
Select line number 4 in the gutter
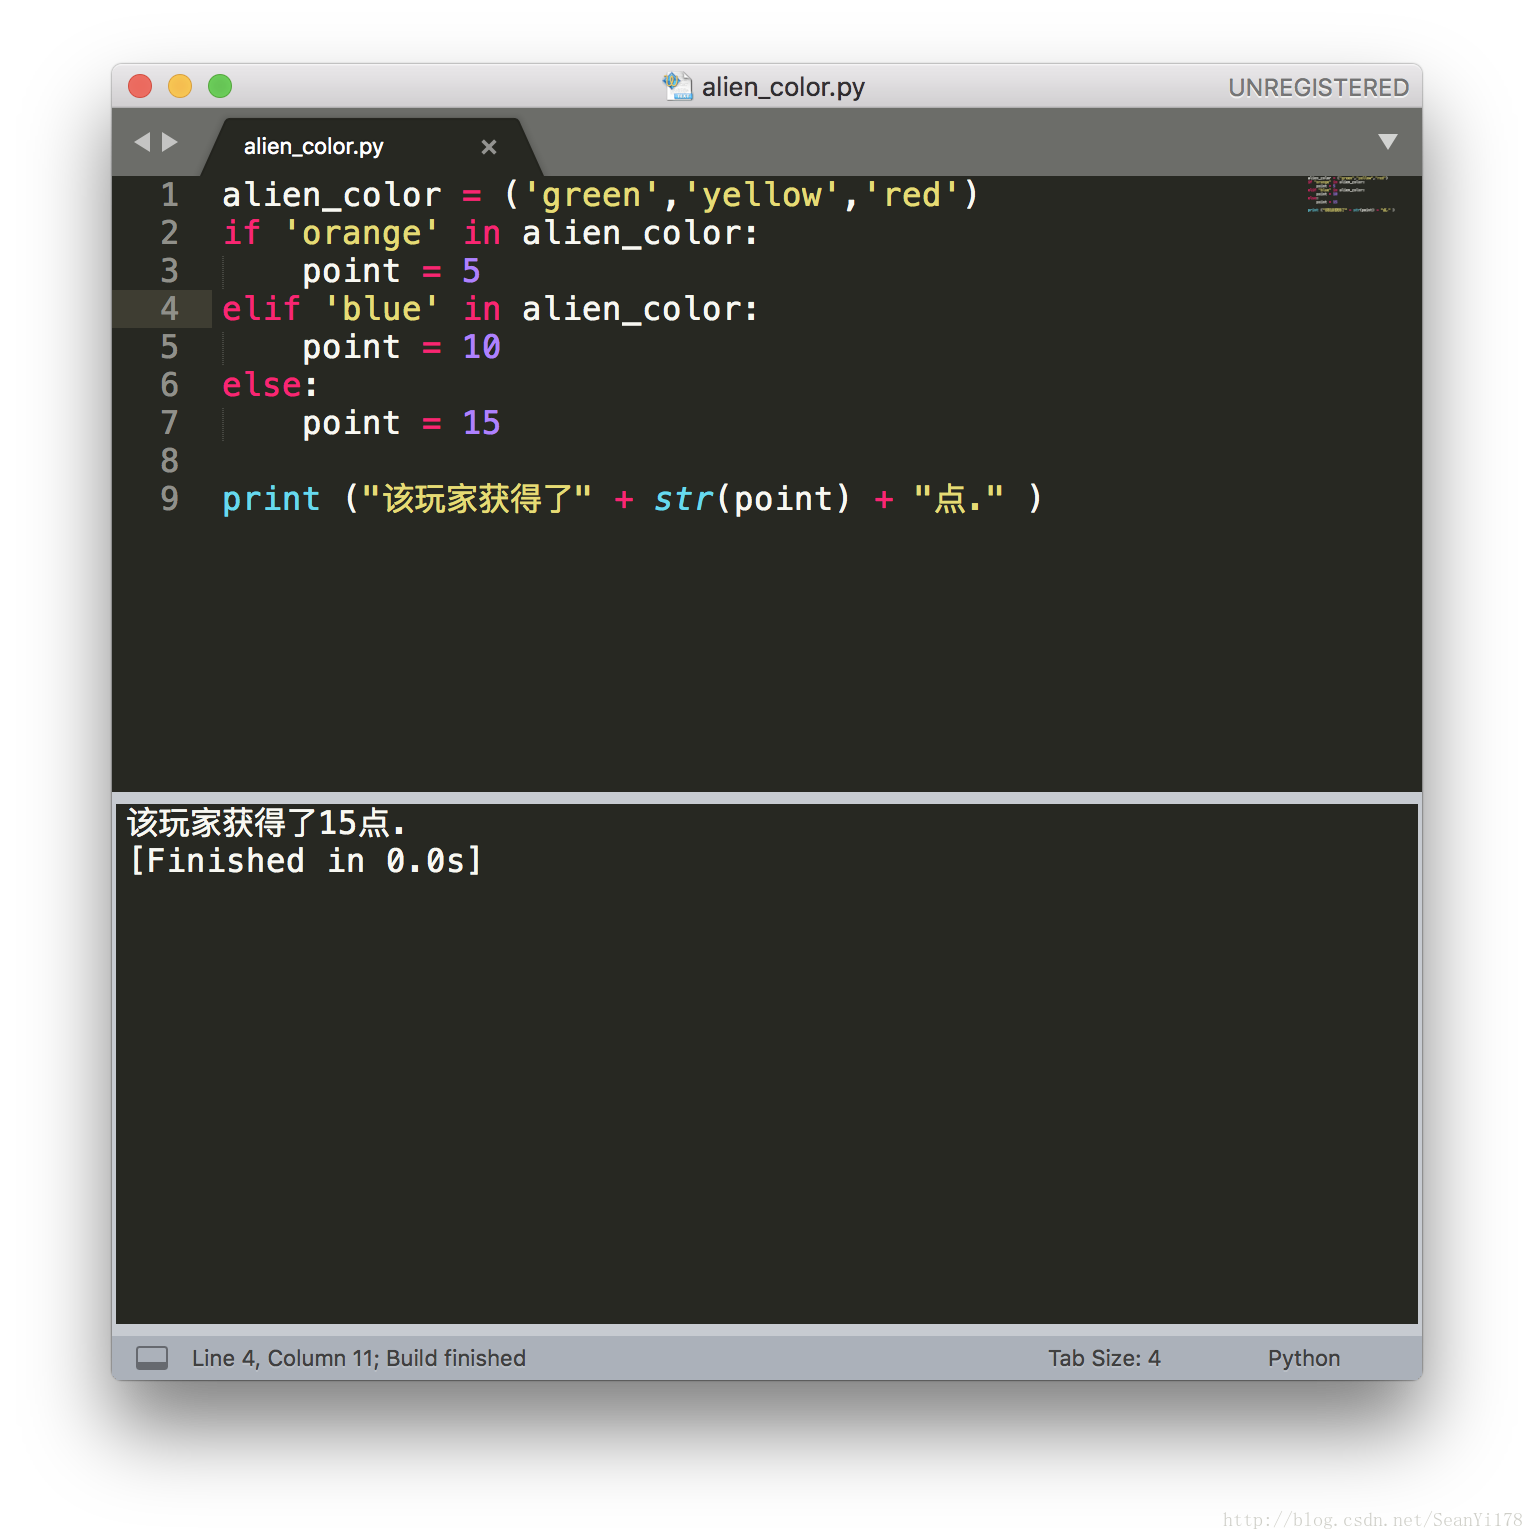[x=170, y=309]
